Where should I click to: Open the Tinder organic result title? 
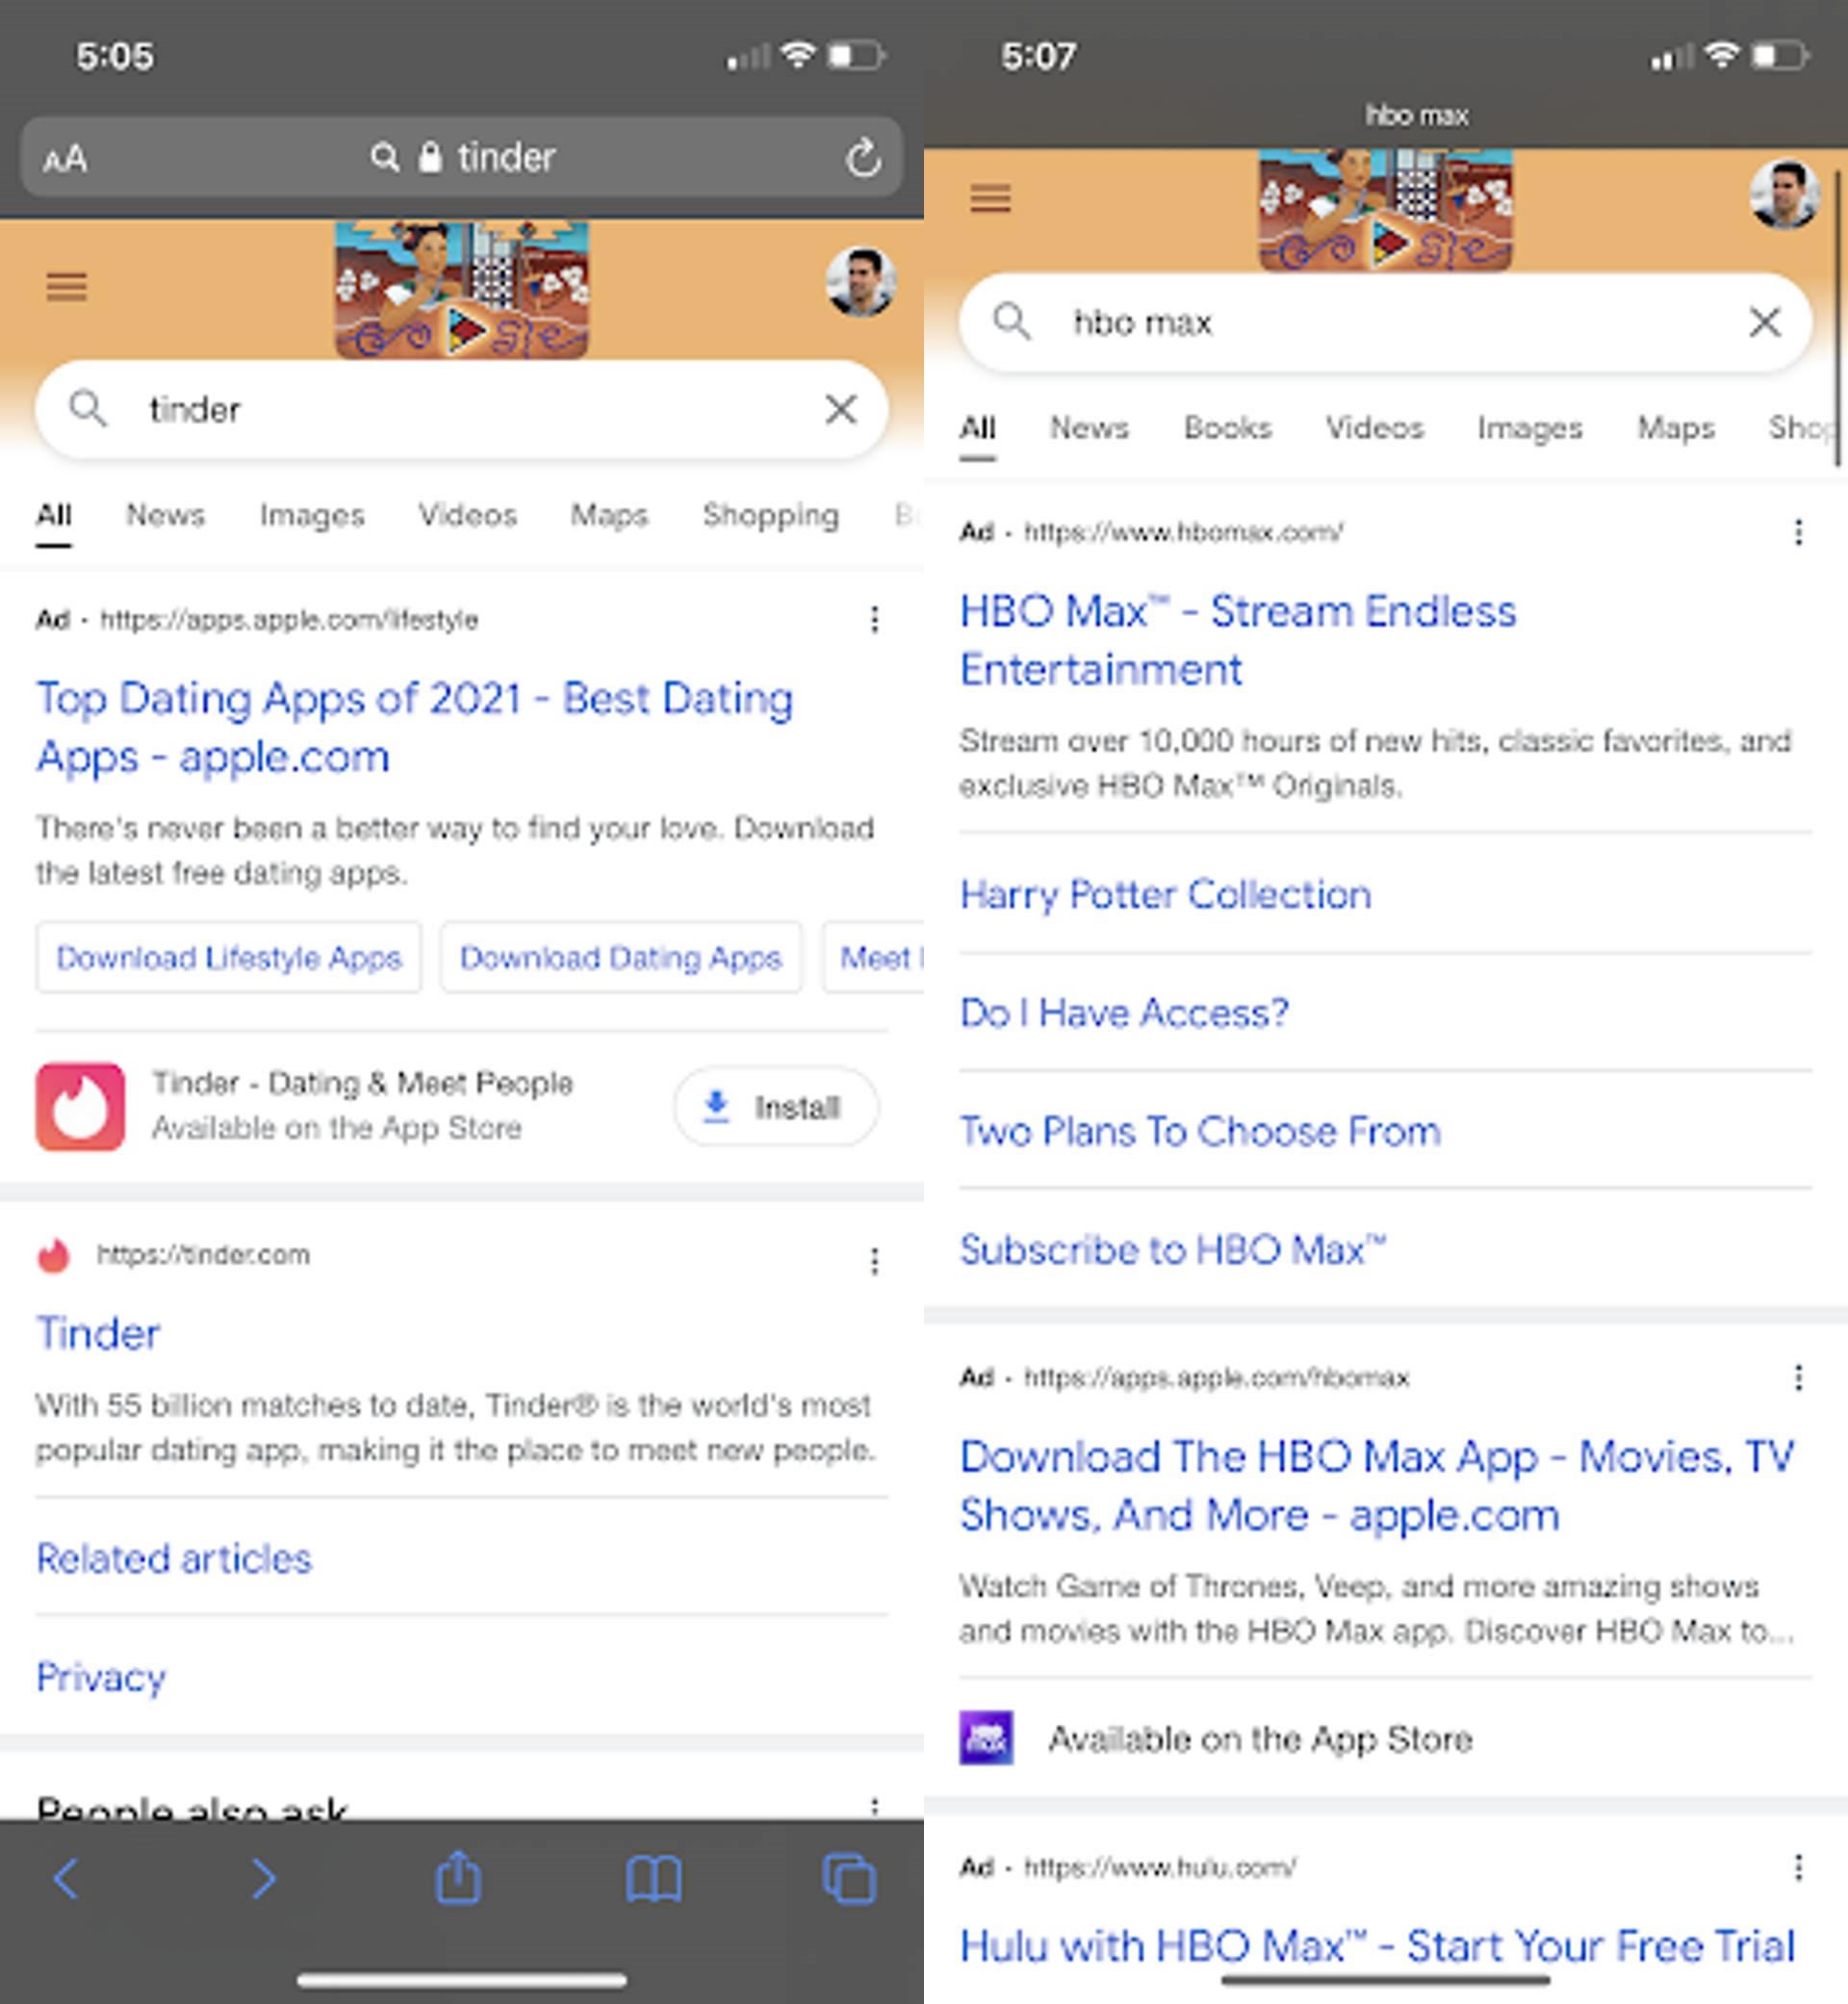click(98, 1333)
